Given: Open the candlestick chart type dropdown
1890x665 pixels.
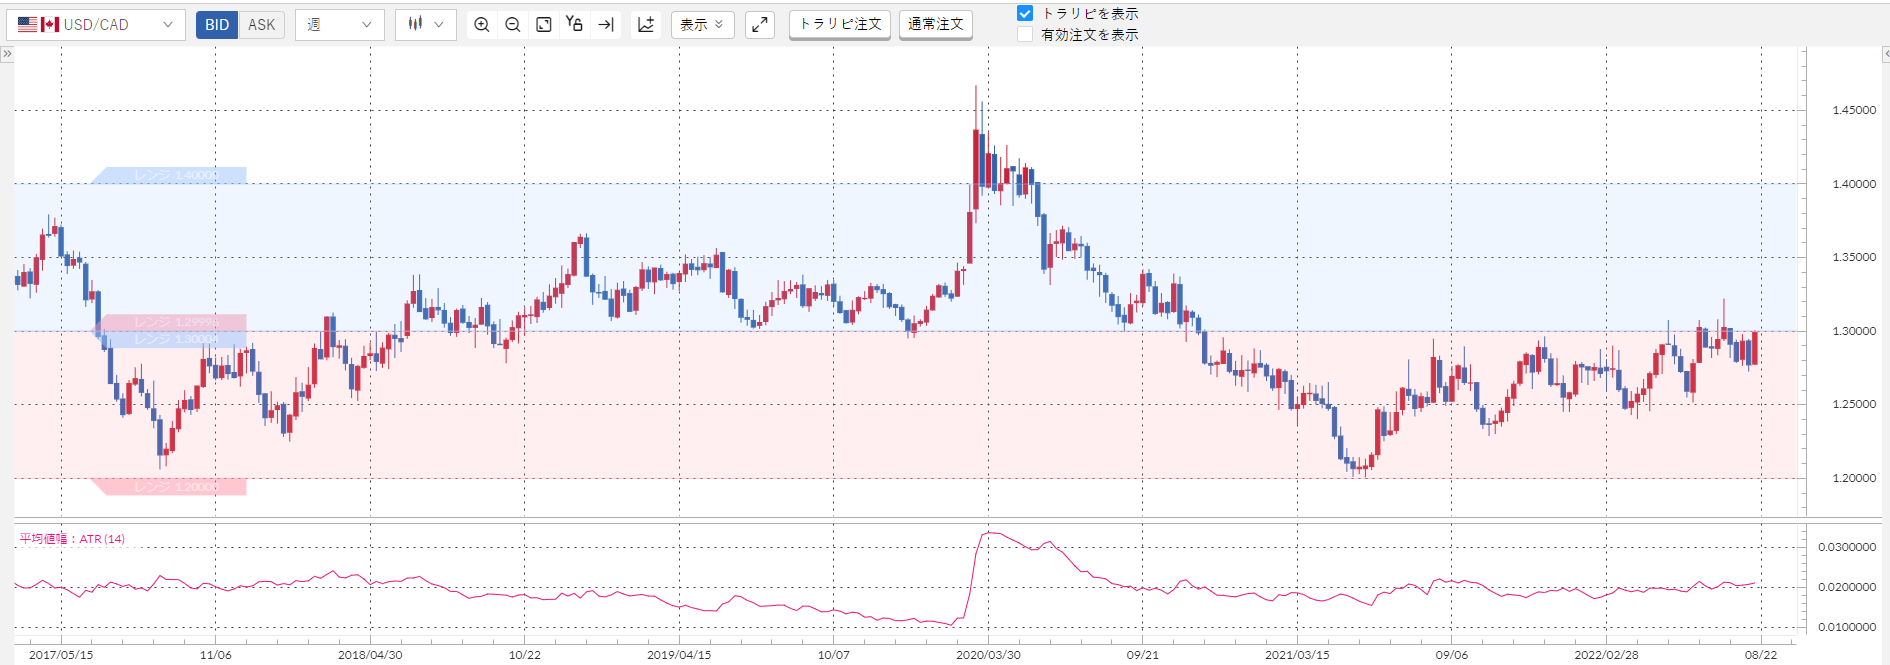Looking at the screenshot, I should coord(426,25).
